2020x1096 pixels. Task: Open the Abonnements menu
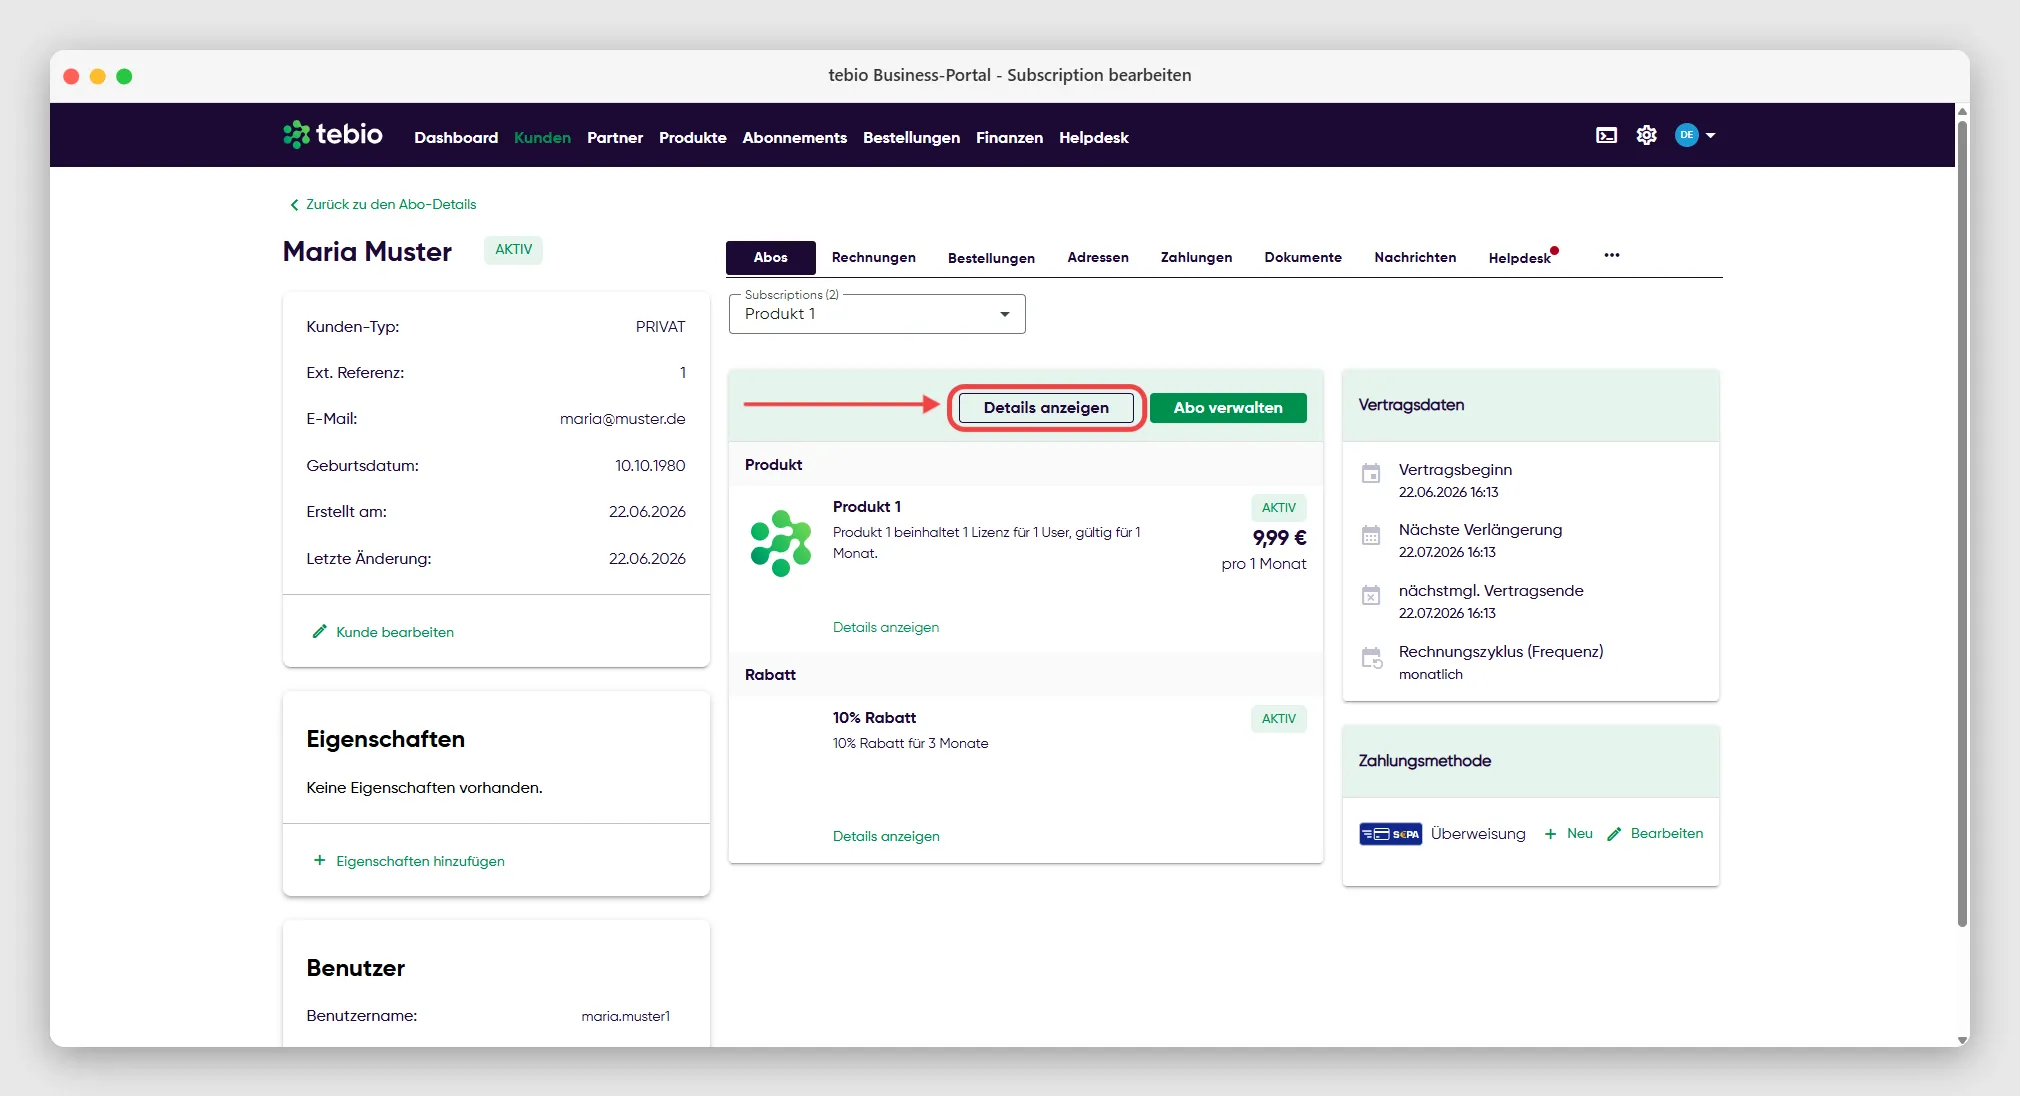[x=794, y=138]
